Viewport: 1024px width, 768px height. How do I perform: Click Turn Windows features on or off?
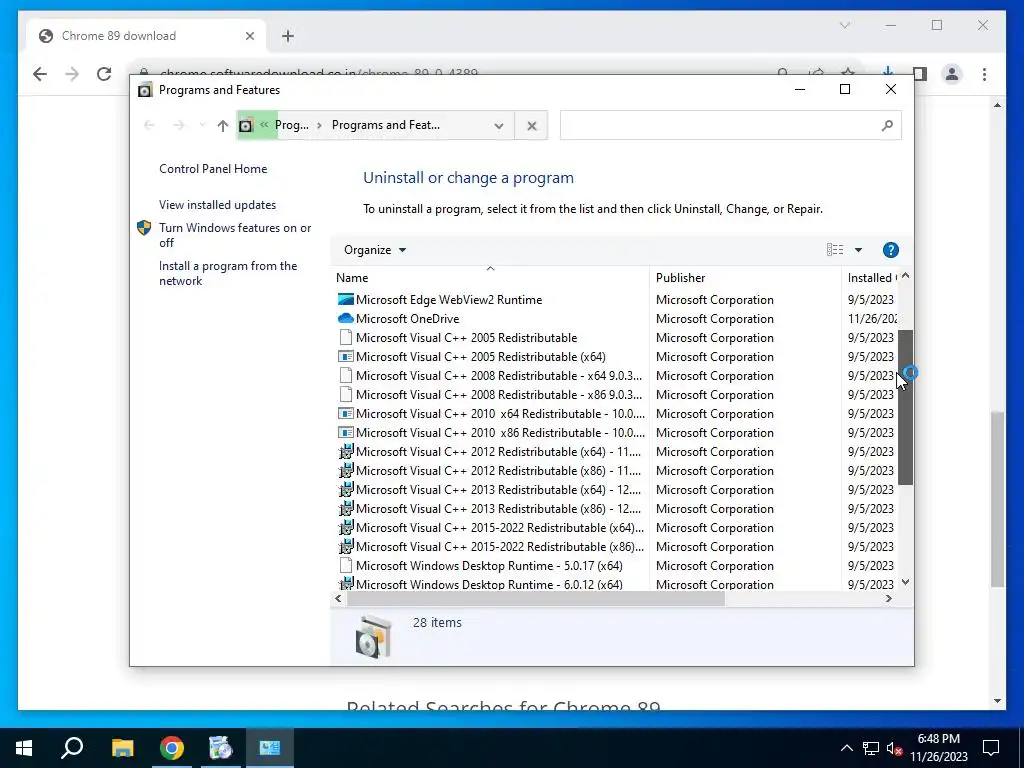[x=235, y=235]
